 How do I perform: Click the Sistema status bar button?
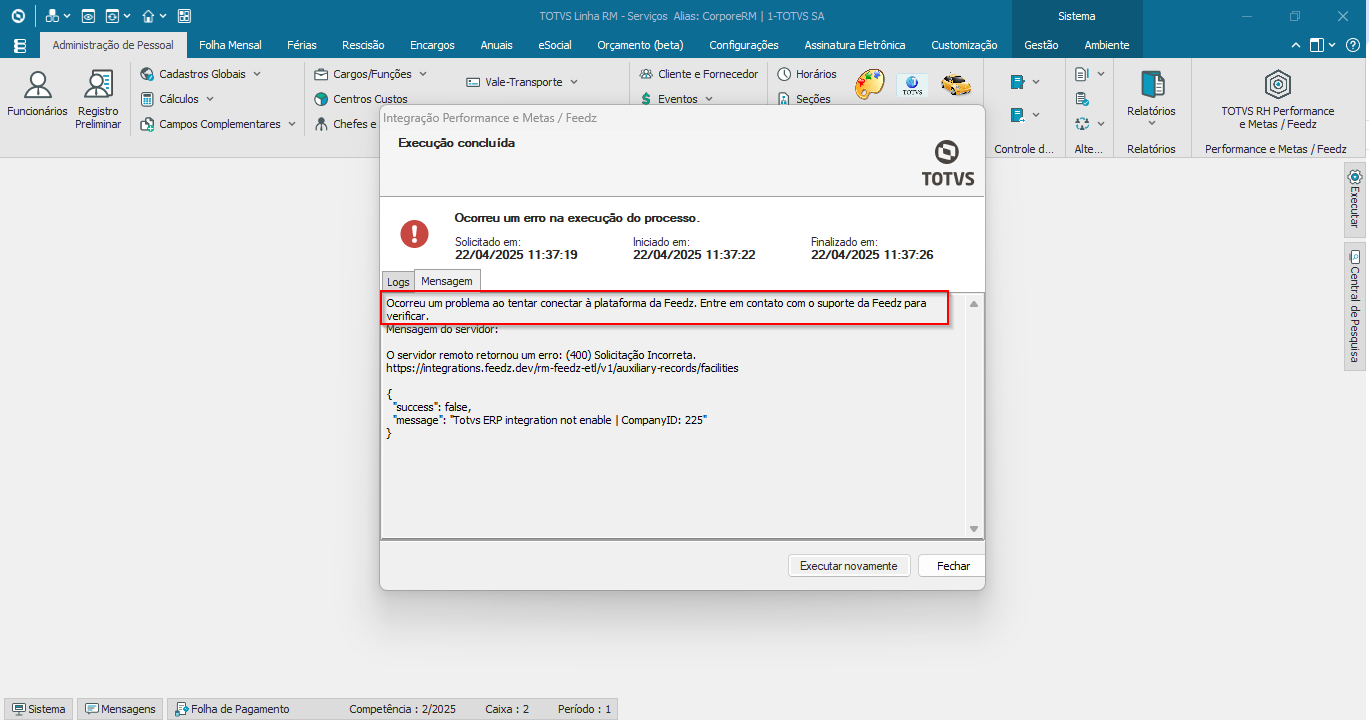click(38, 709)
